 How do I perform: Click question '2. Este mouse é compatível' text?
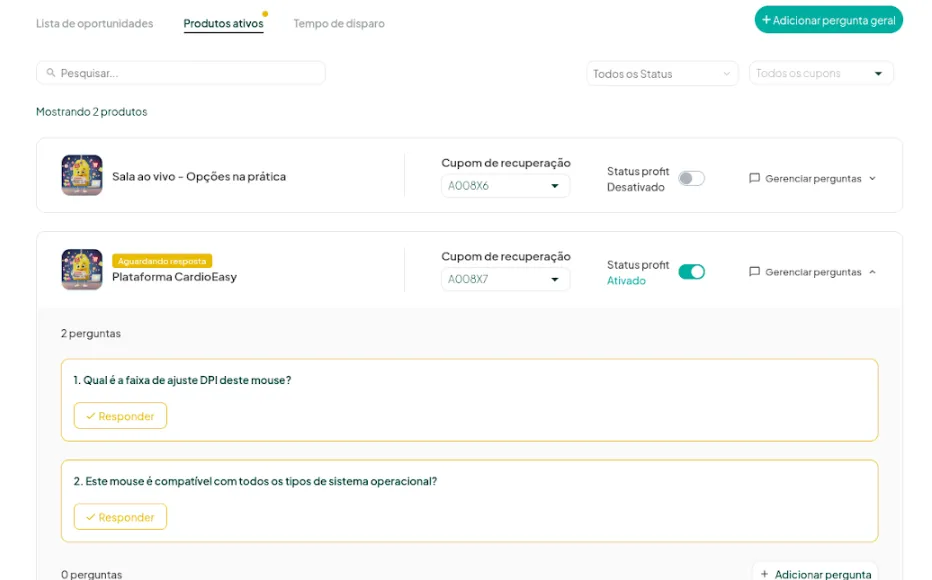point(255,481)
